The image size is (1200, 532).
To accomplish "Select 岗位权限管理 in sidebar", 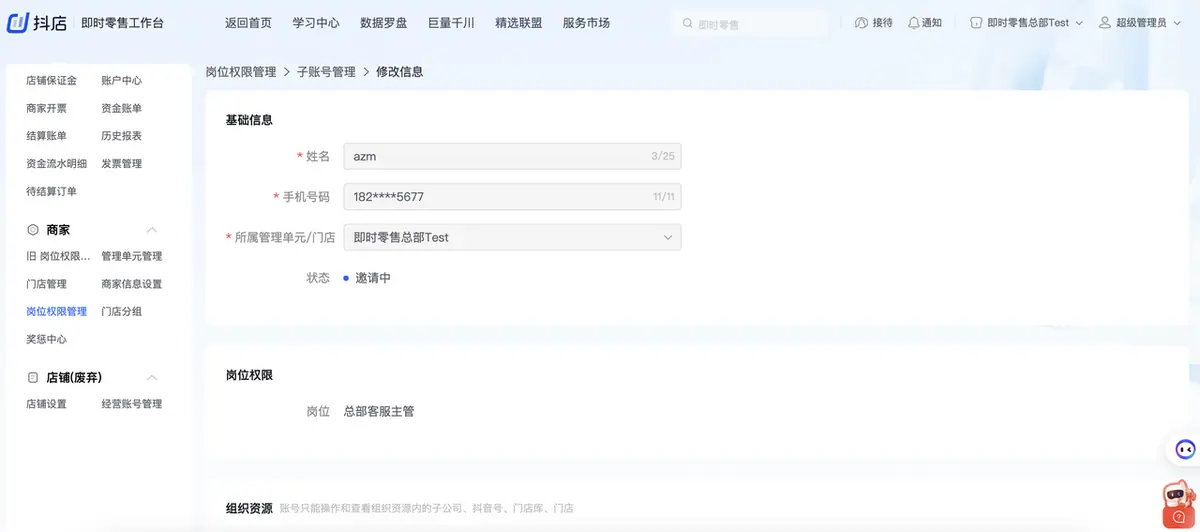I will pos(56,311).
